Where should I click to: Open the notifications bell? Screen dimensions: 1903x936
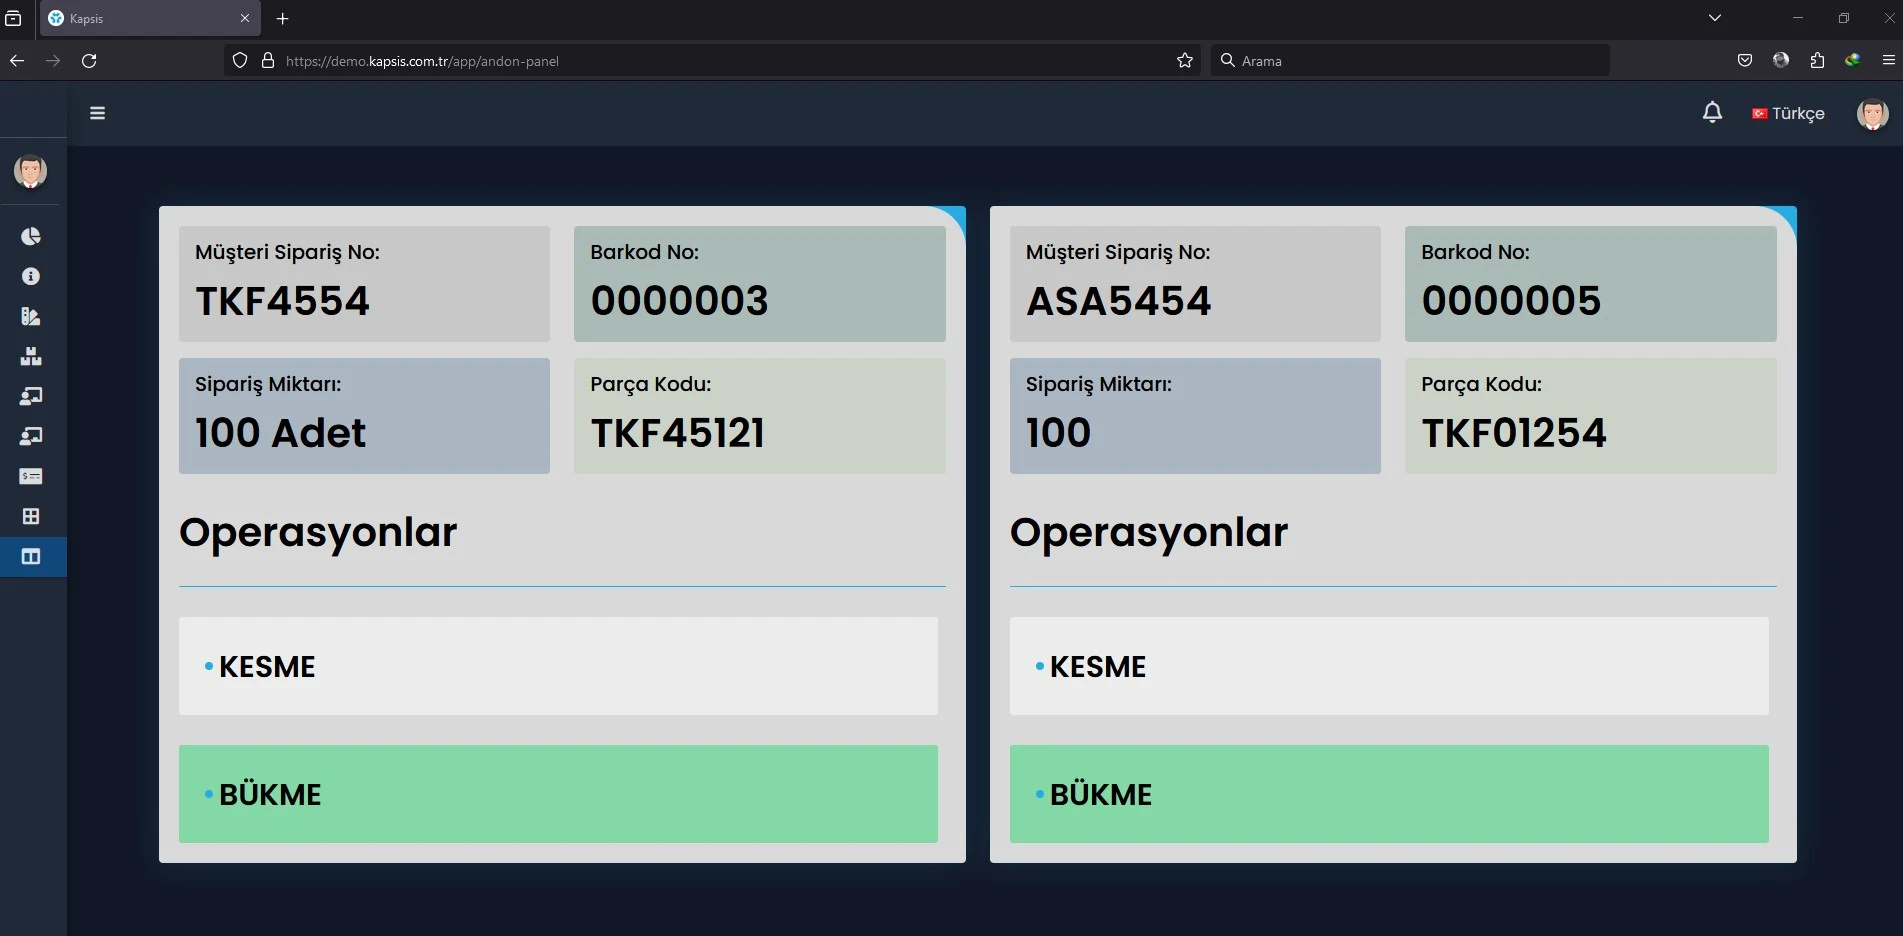point(1712,113)
